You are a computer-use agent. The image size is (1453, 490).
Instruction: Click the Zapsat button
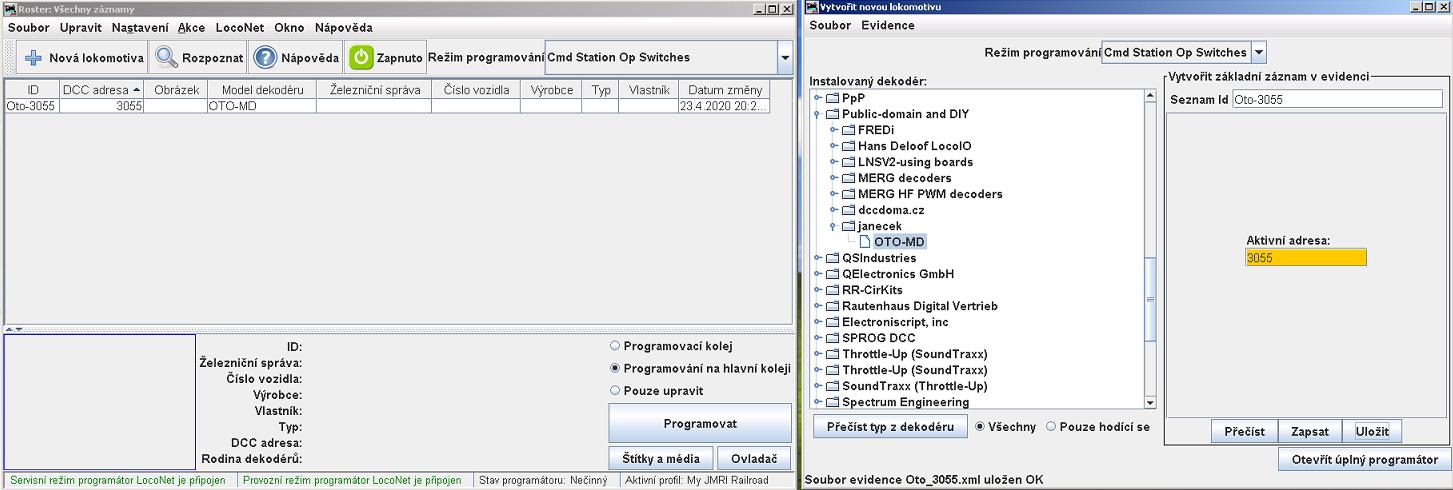coord(1310,431)
